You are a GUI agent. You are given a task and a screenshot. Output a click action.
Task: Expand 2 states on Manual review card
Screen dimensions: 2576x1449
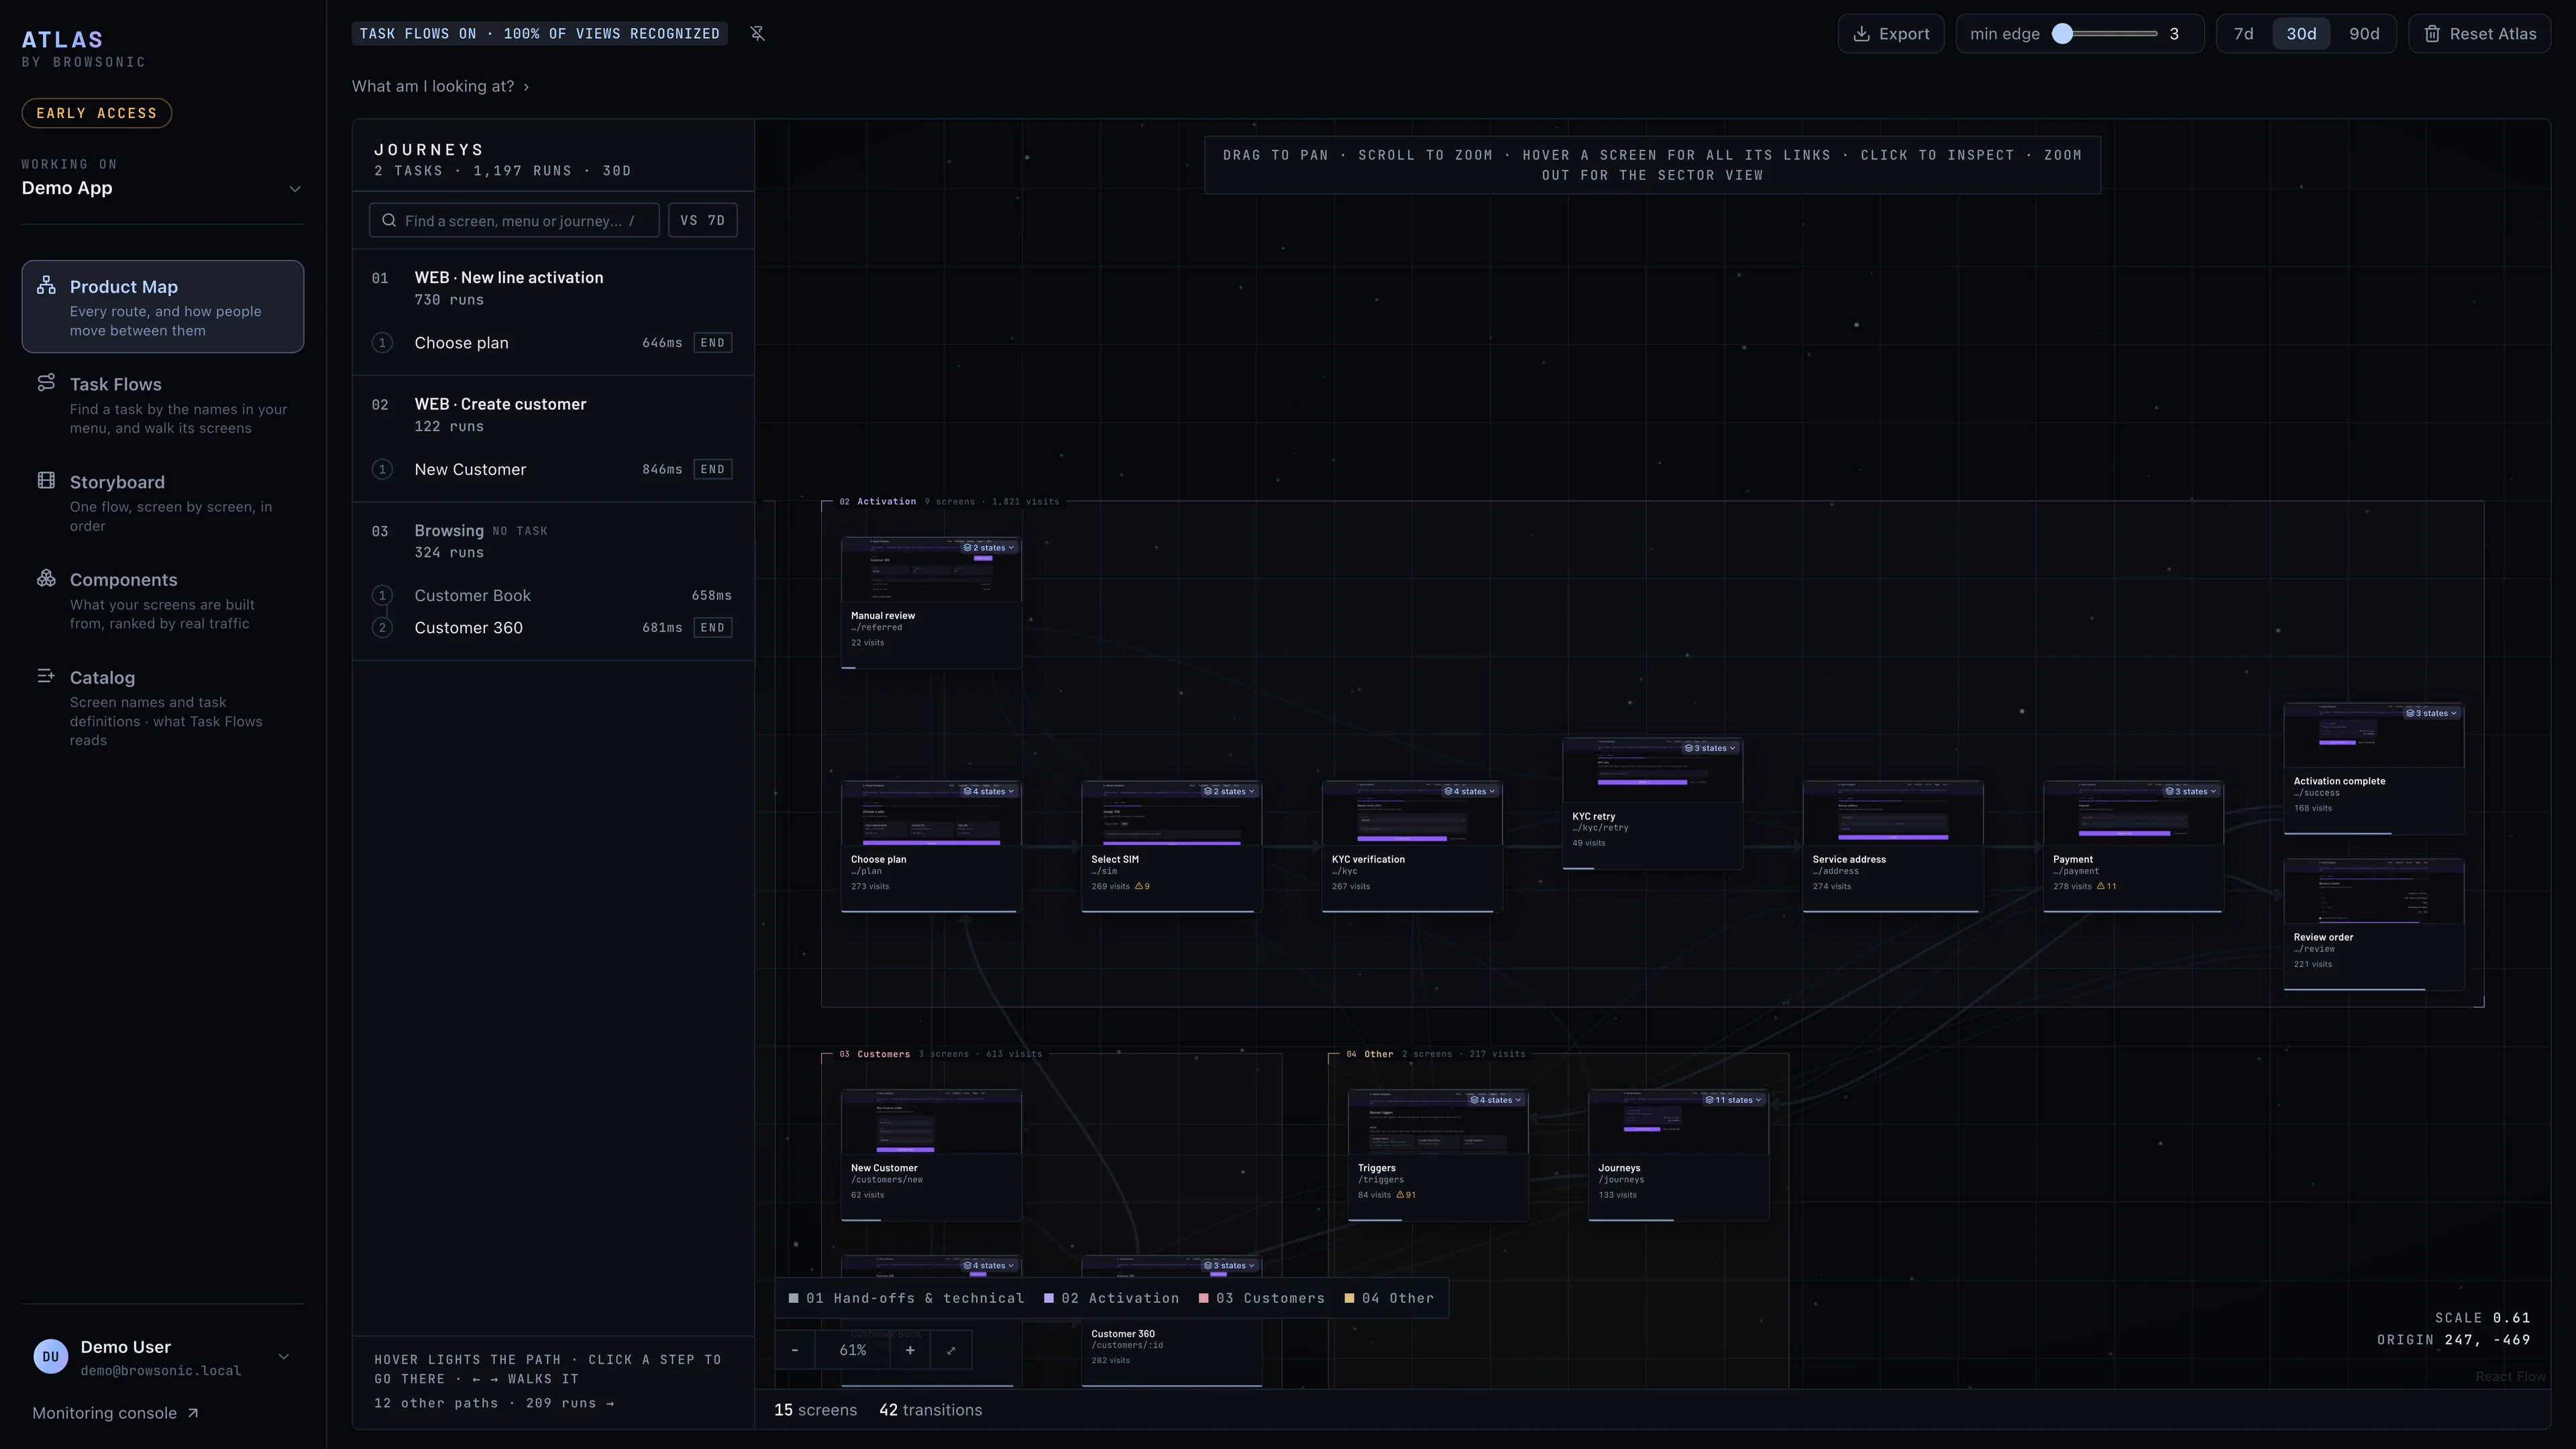coord(990,548)
